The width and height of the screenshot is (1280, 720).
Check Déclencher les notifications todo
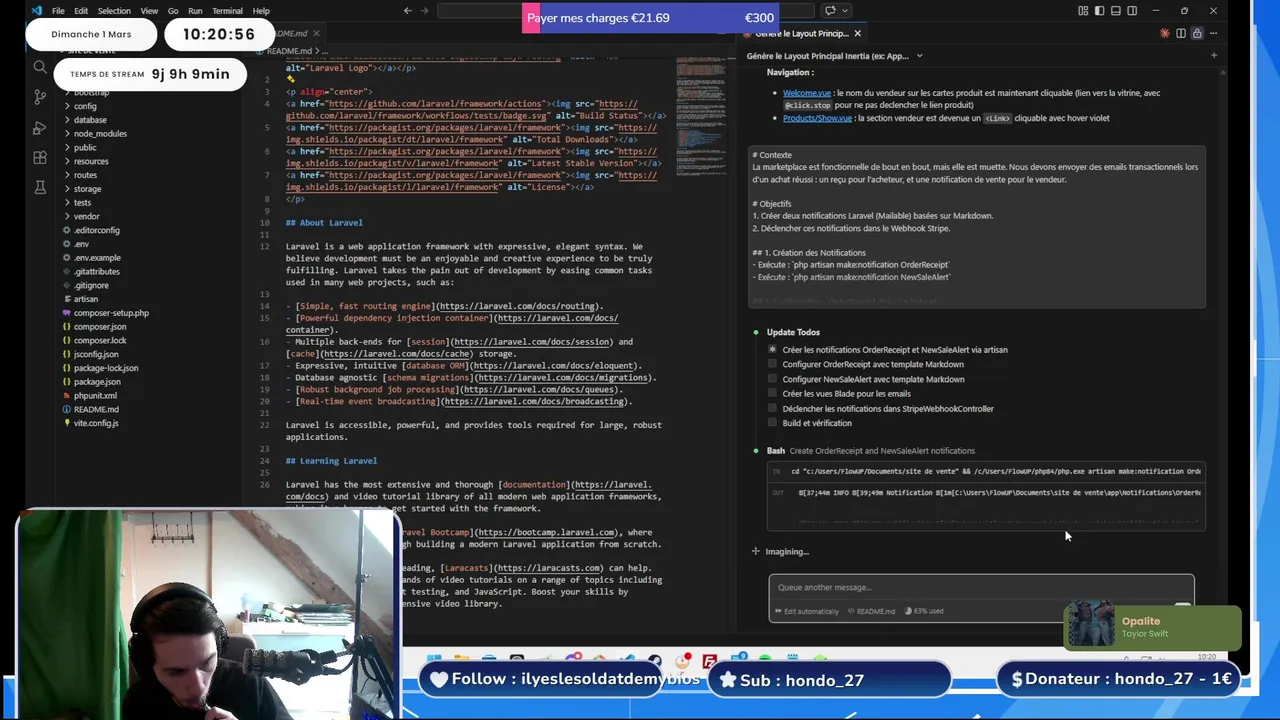pos(772,408)
